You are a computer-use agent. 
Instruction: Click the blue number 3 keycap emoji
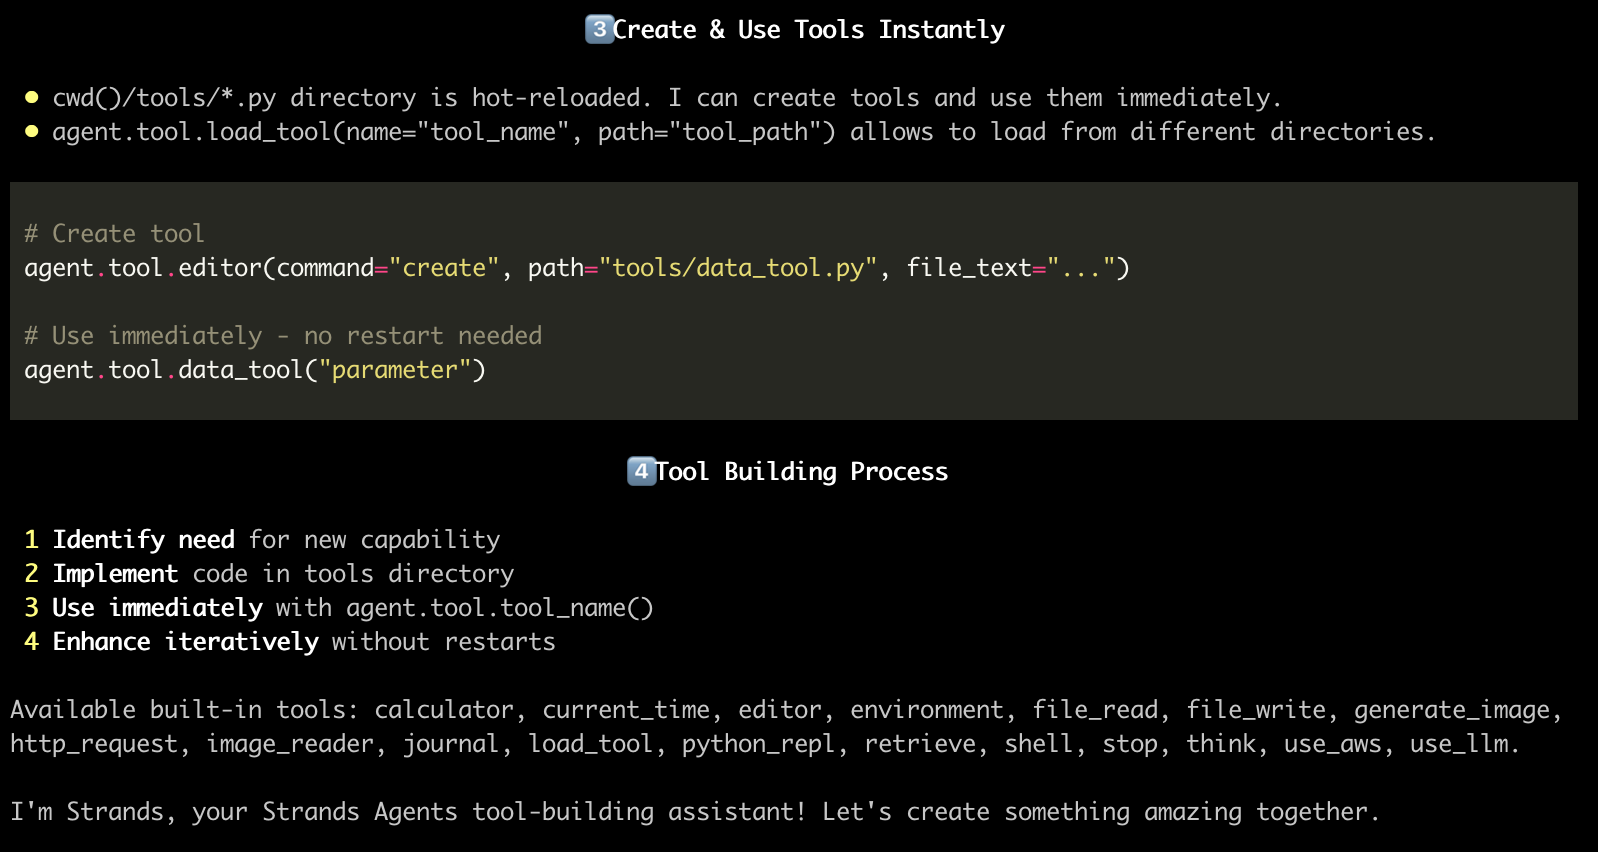[x=598, y=29]
